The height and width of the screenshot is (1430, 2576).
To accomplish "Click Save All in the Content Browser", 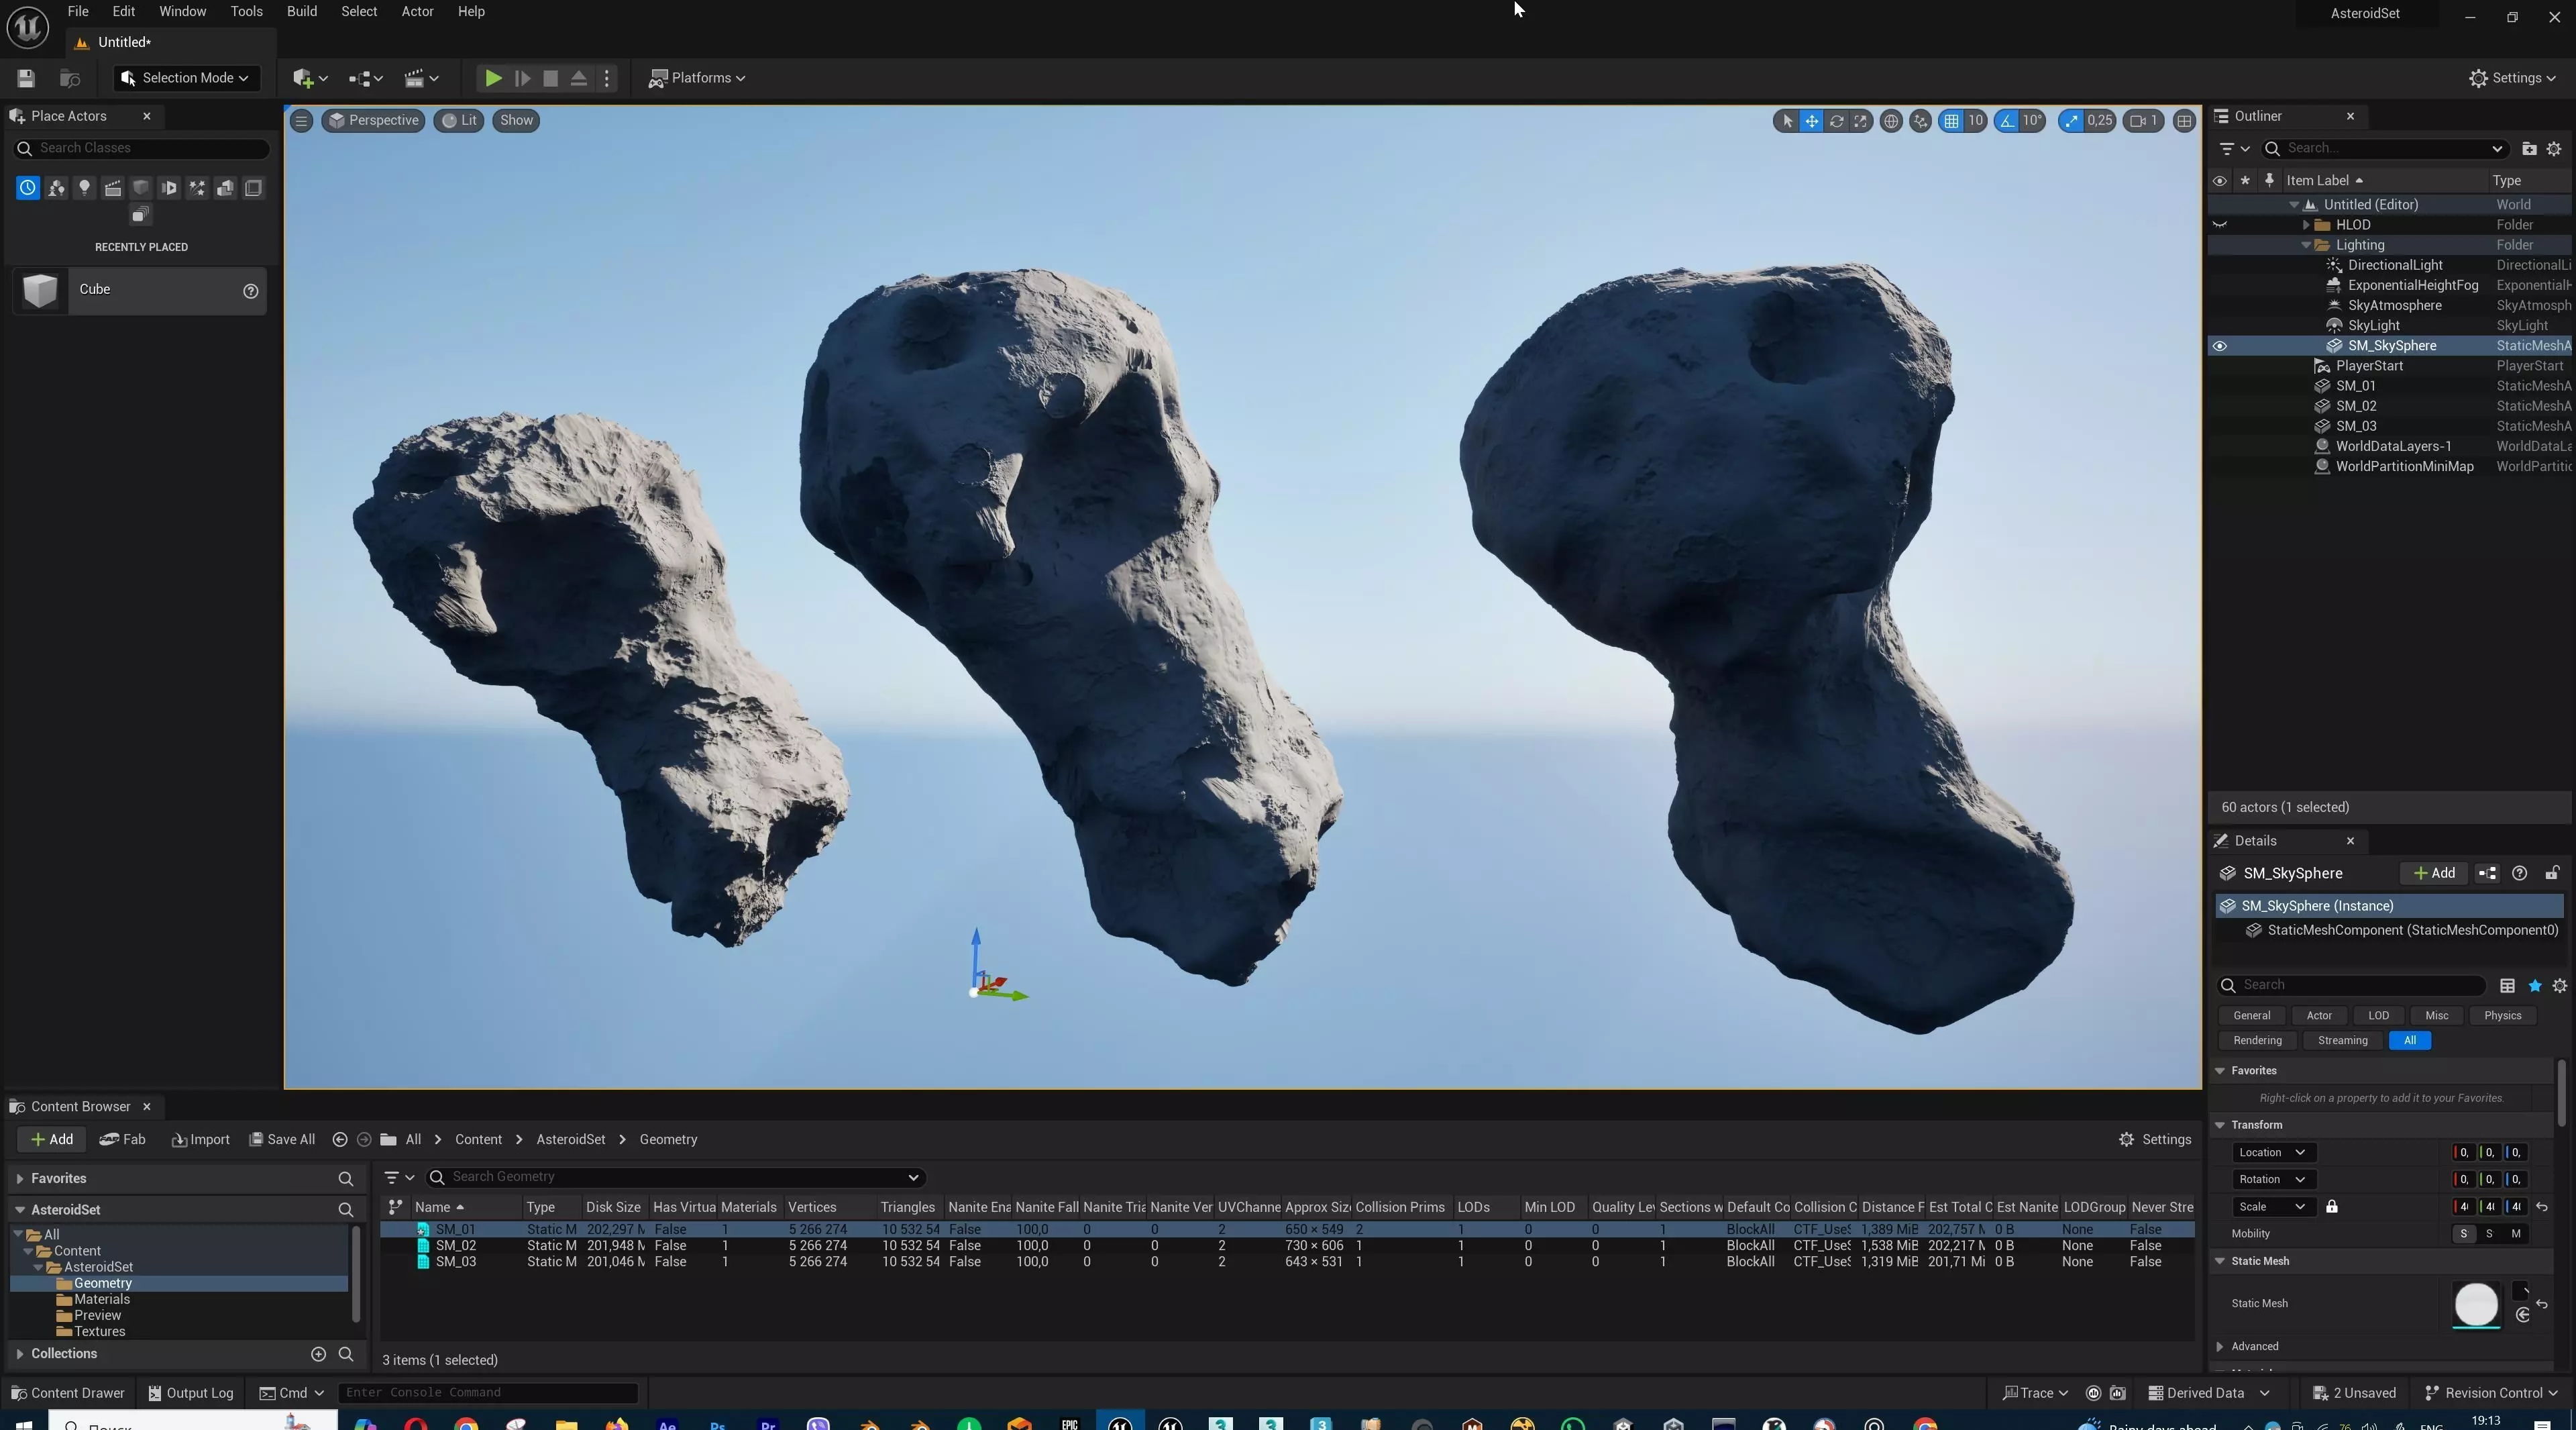I will pos(282,1140).
